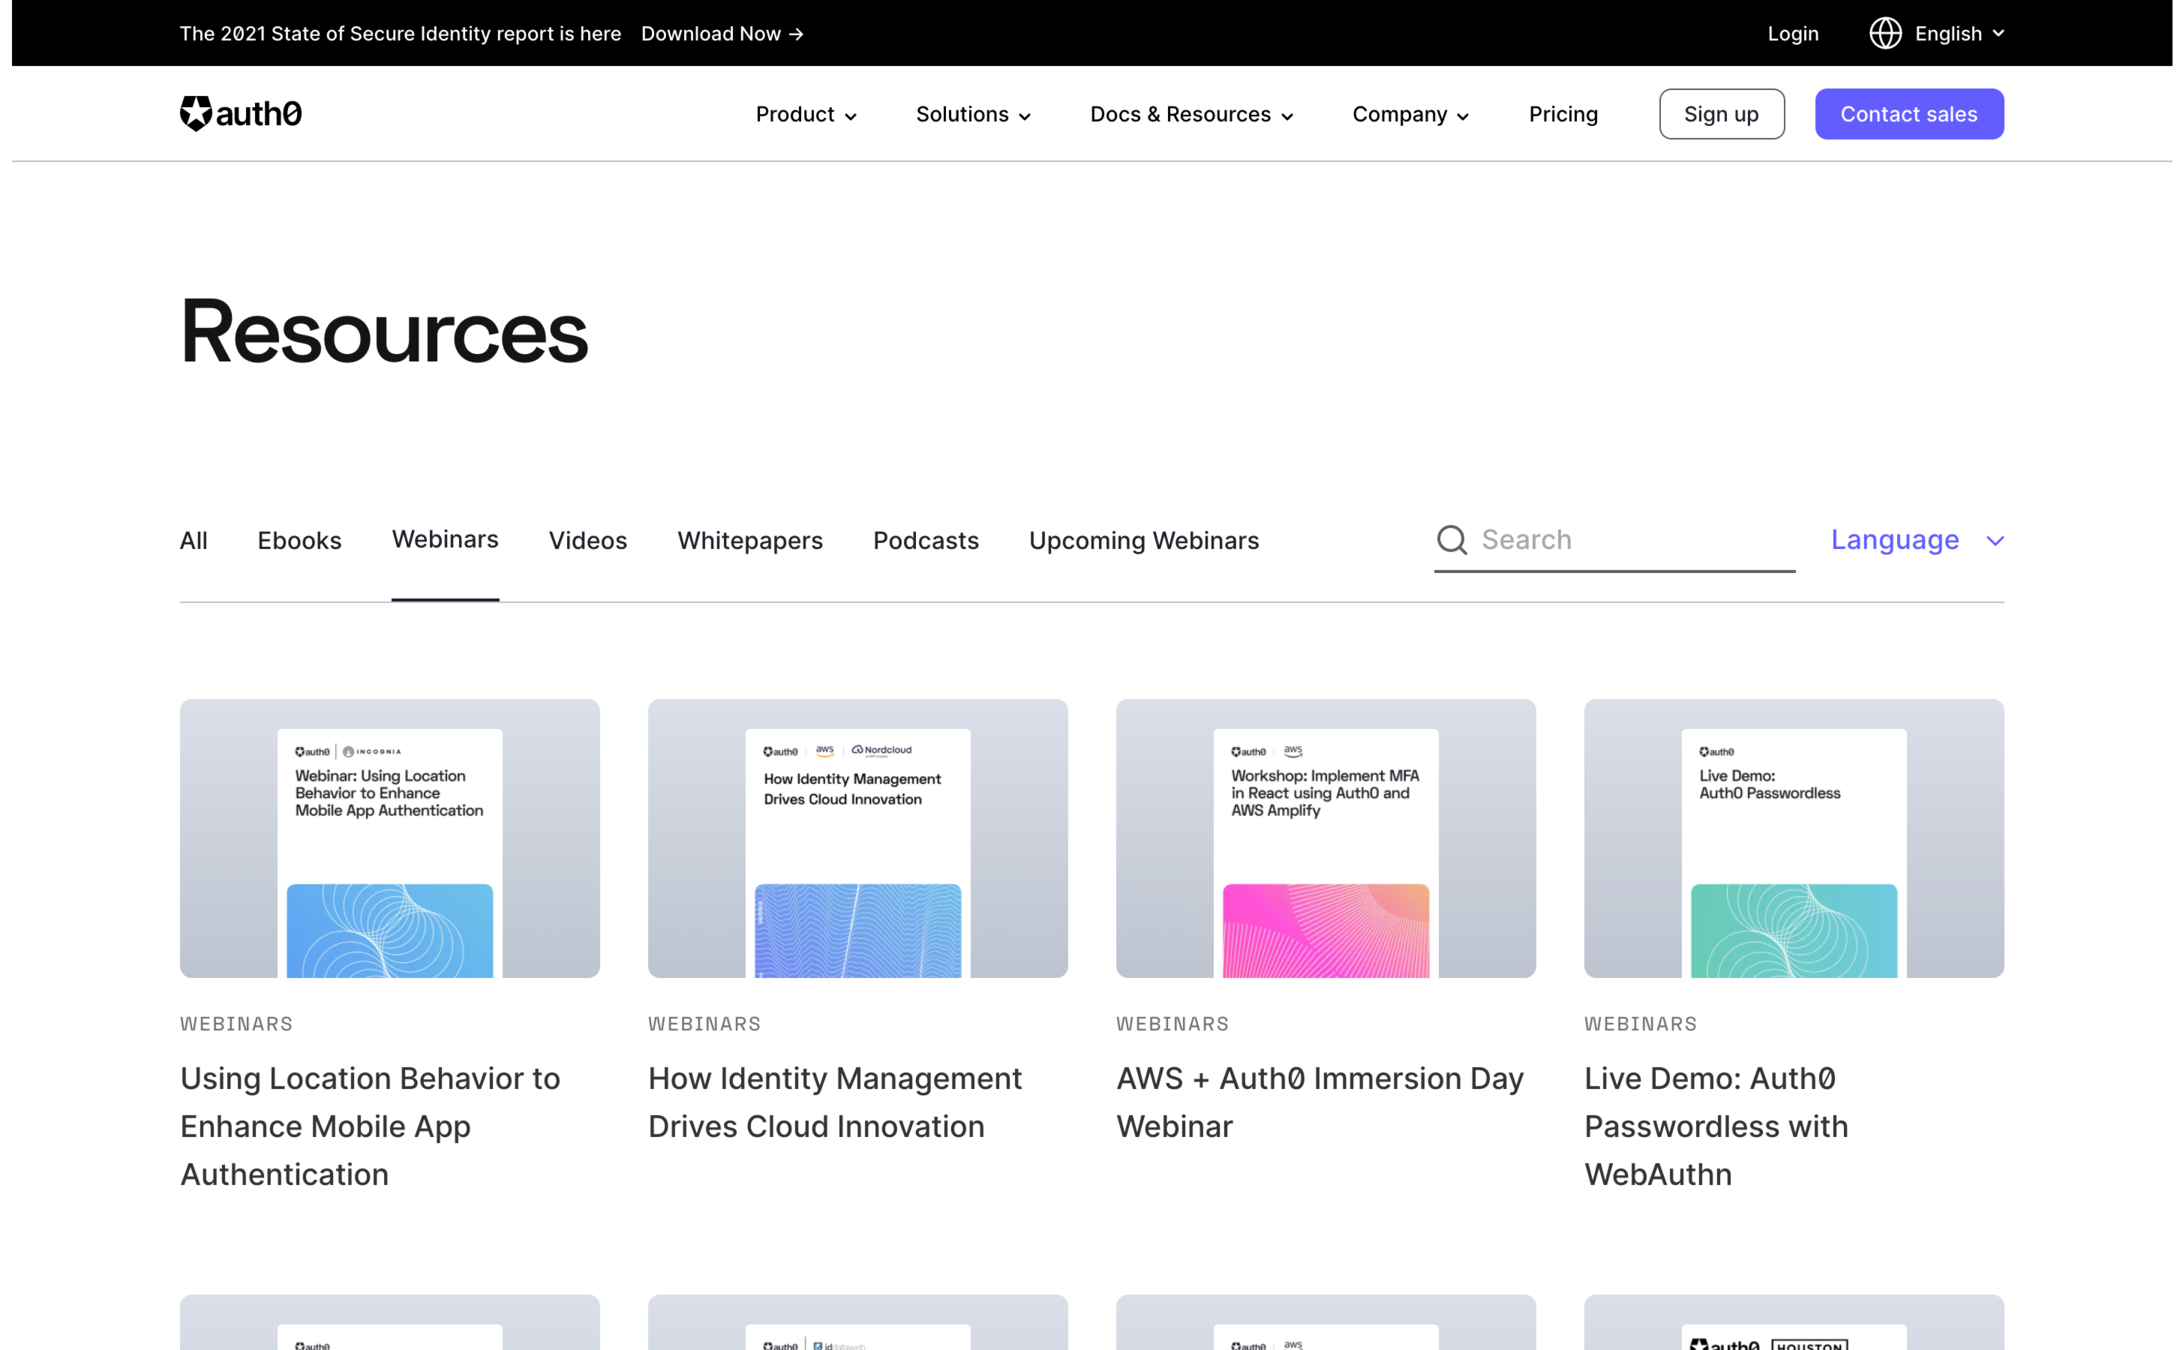Screen dimensions: 2183x1350
Task: Switch to the Podcasts tab
Action: [x=925, y=540]
